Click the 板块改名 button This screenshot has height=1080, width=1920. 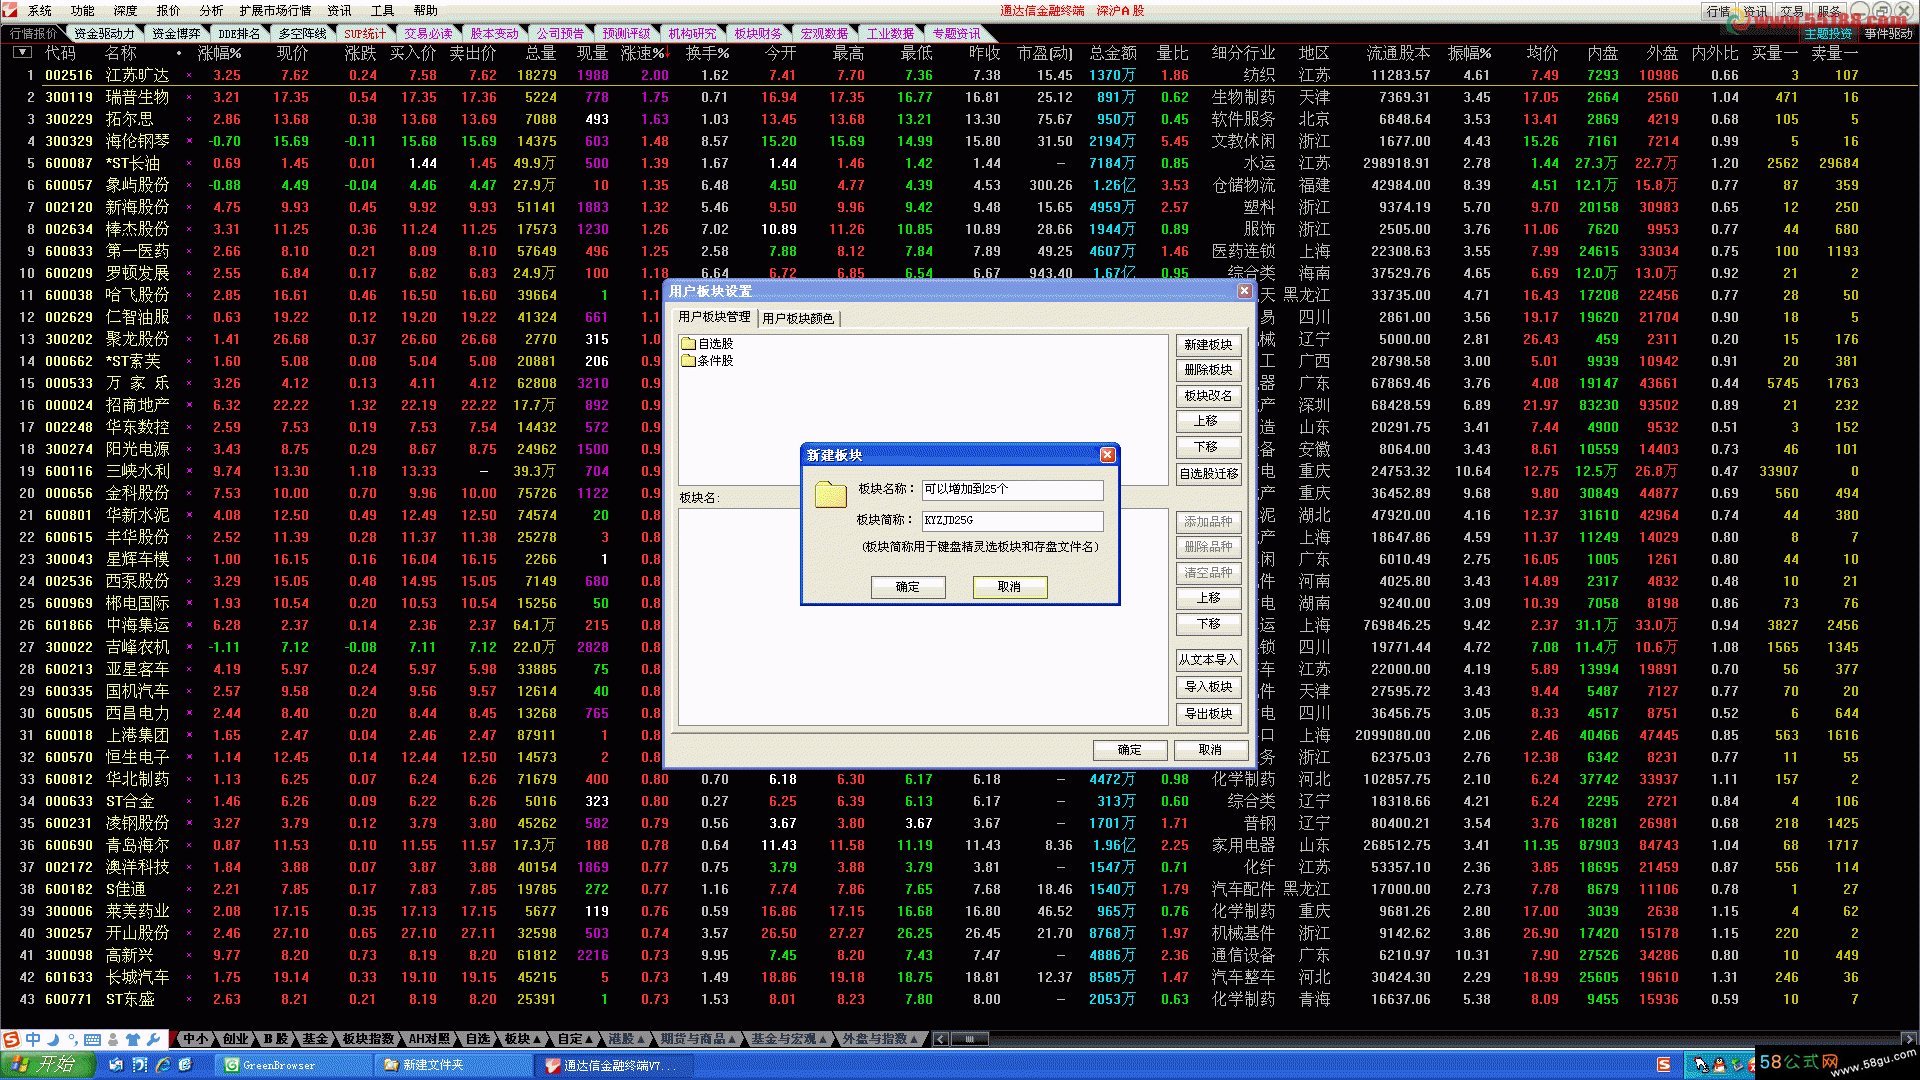point(1208,396)
